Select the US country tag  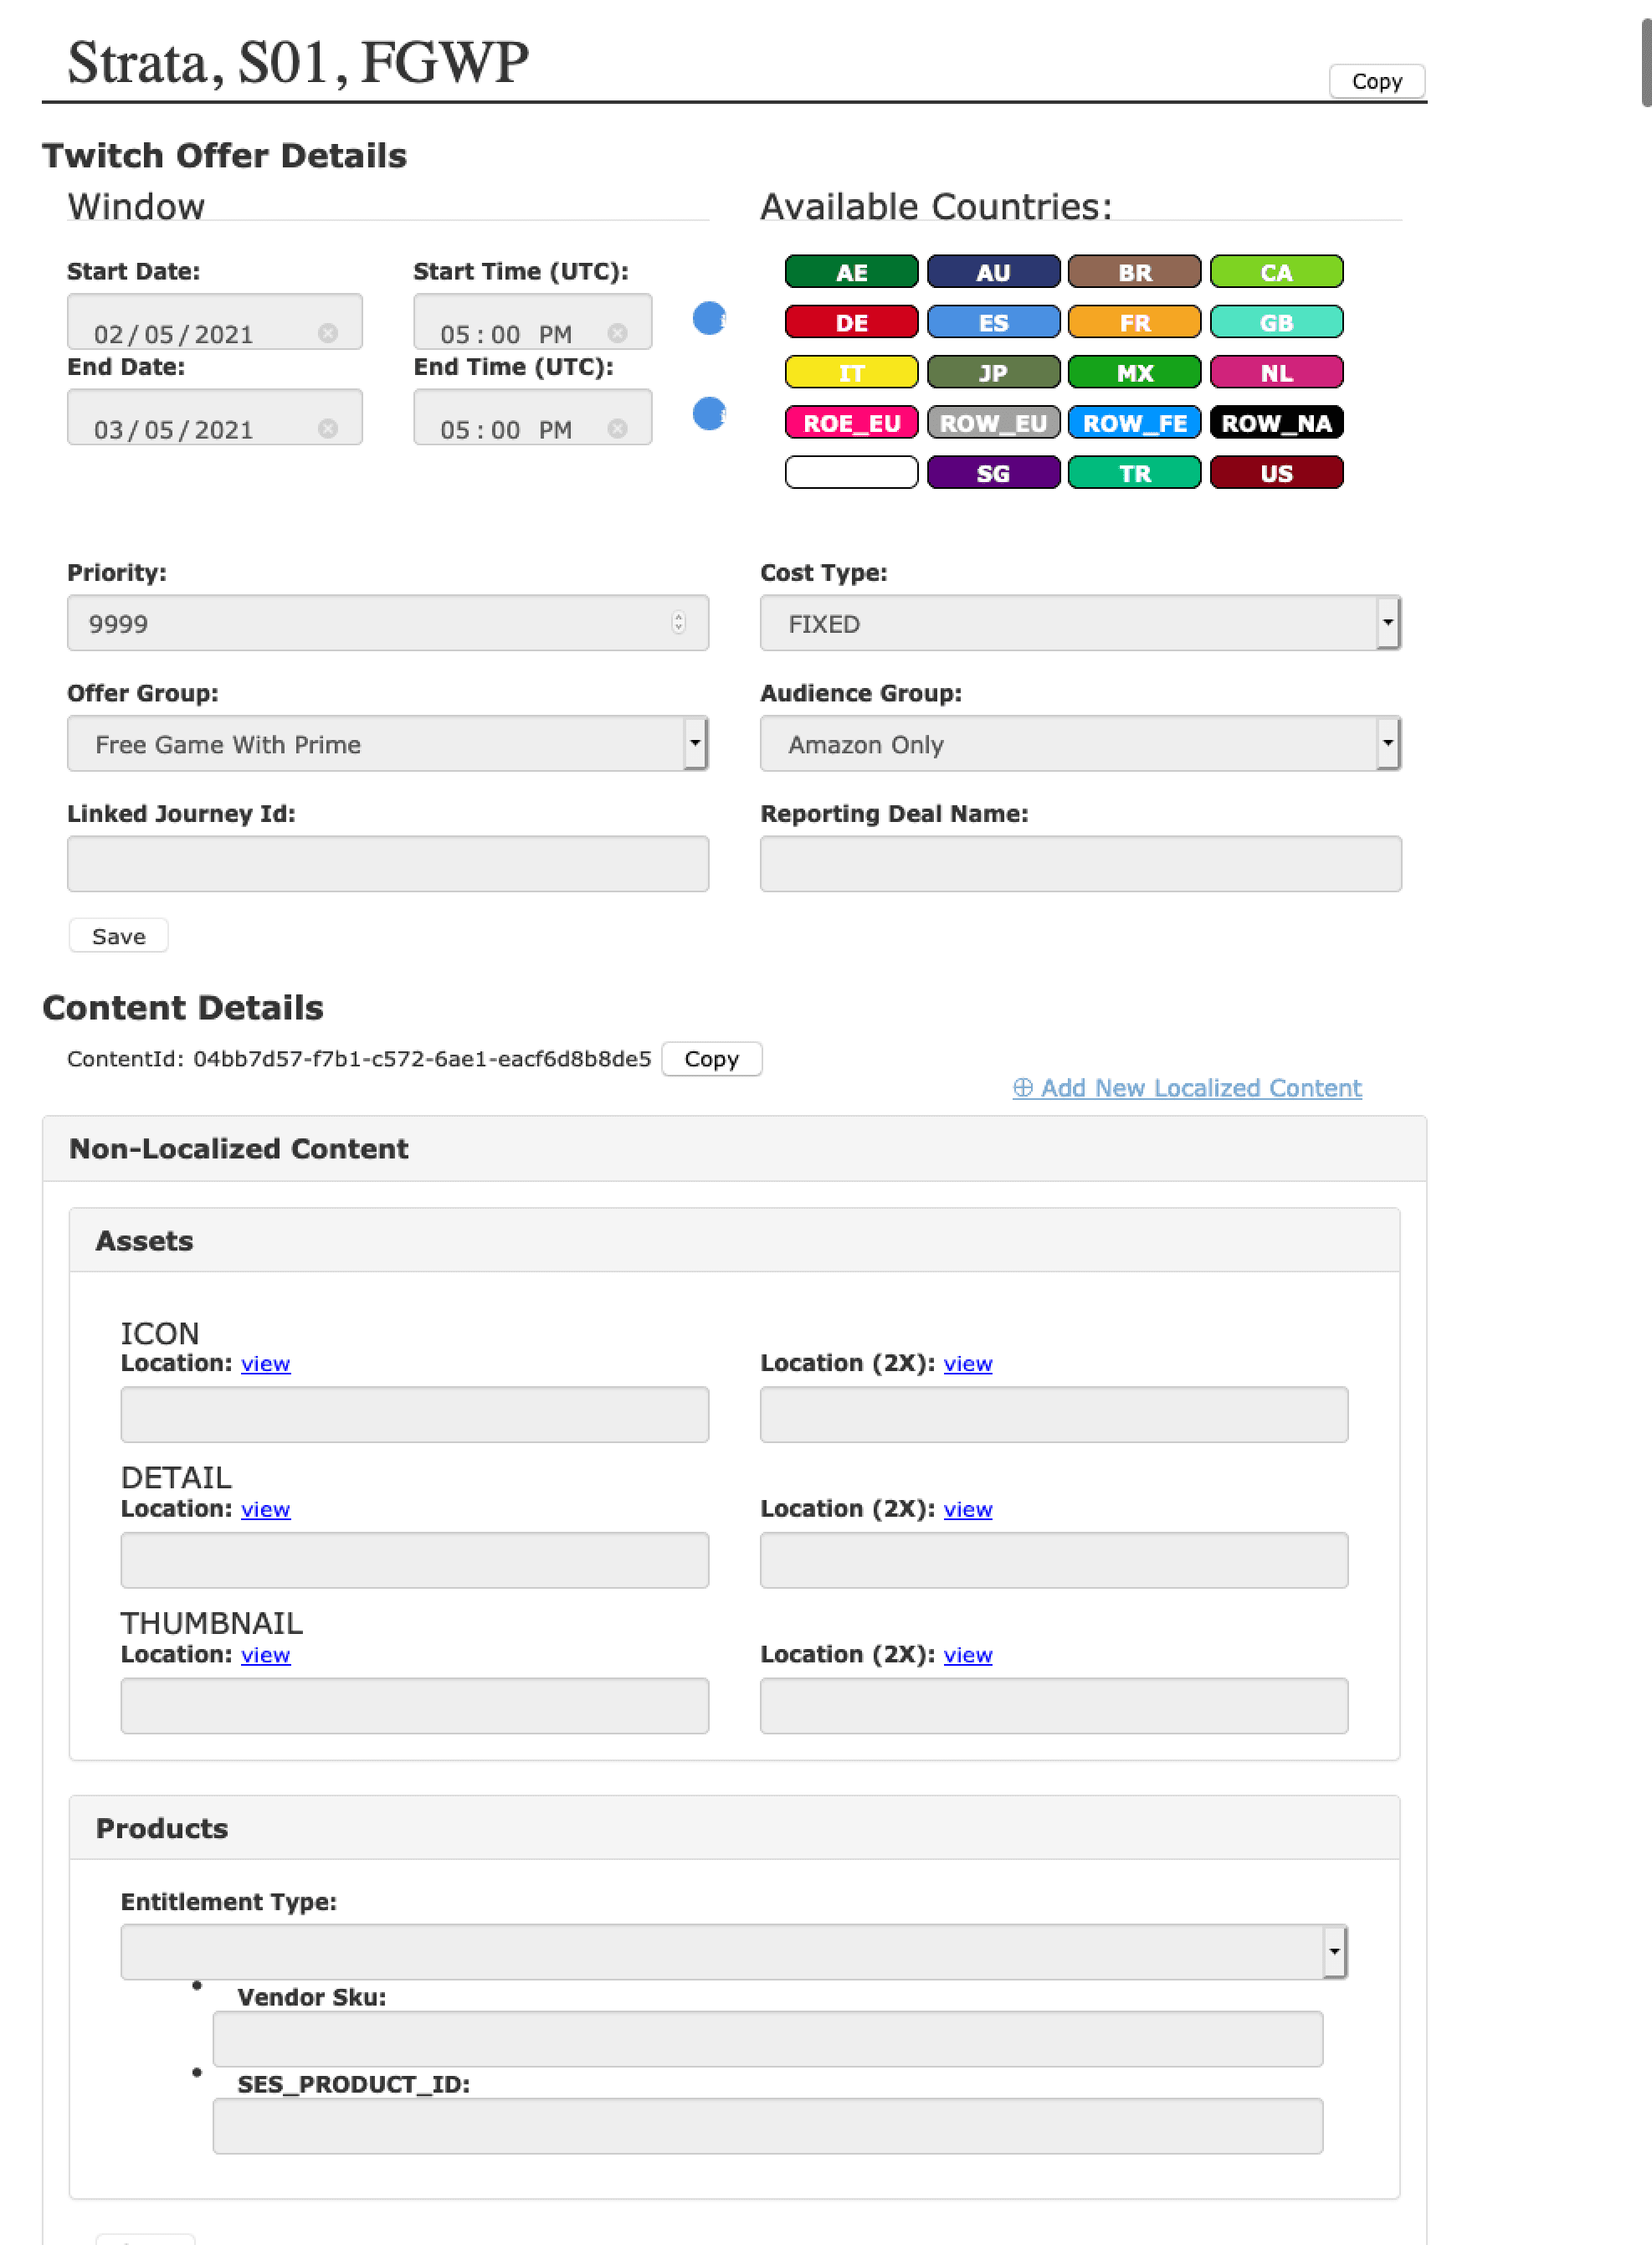(x=1276, y=472)
